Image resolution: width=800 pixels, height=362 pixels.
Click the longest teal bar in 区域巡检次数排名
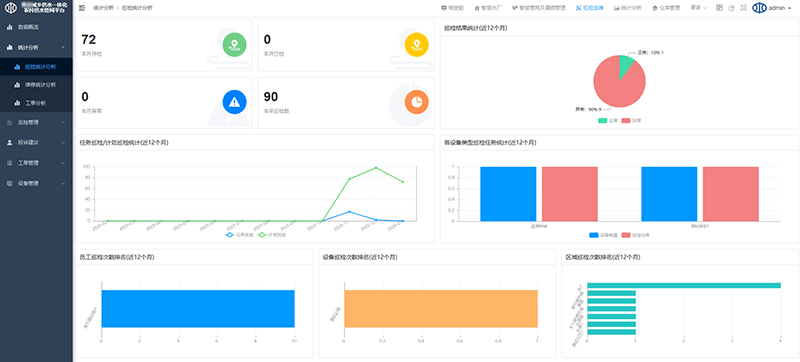point(684,285)
